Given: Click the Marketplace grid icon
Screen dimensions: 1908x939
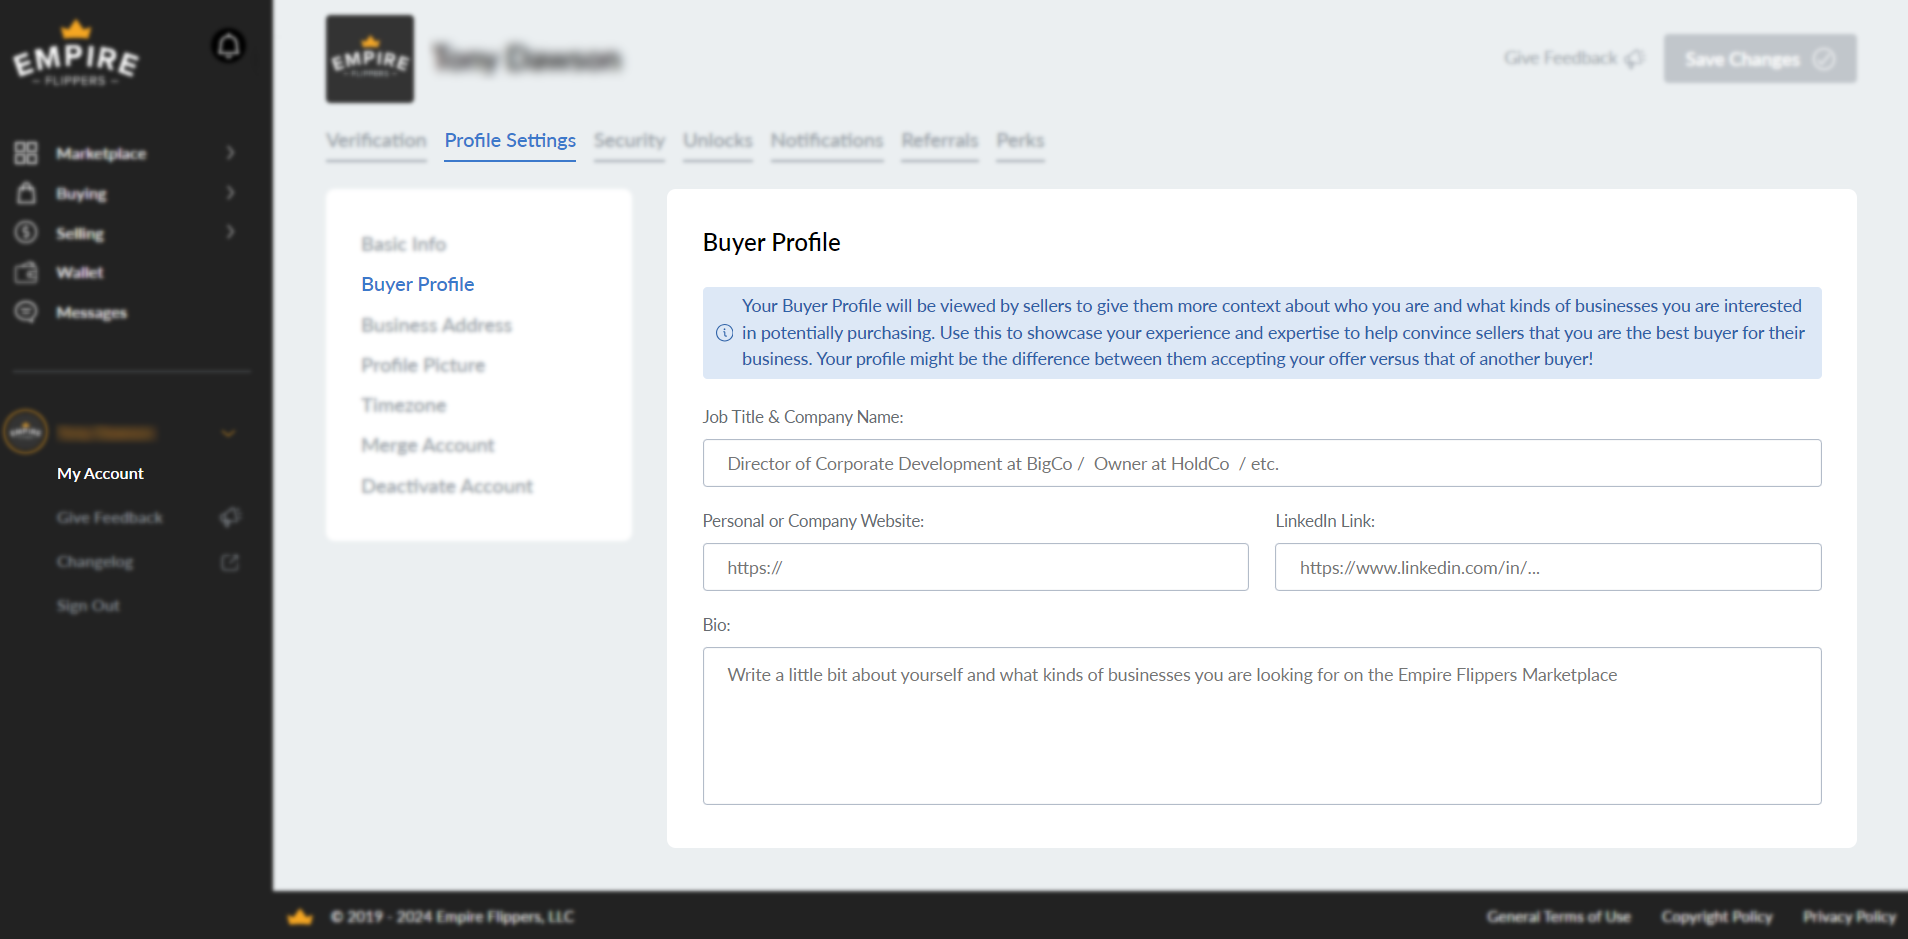Looking at the screenshot, I should 26,153.
